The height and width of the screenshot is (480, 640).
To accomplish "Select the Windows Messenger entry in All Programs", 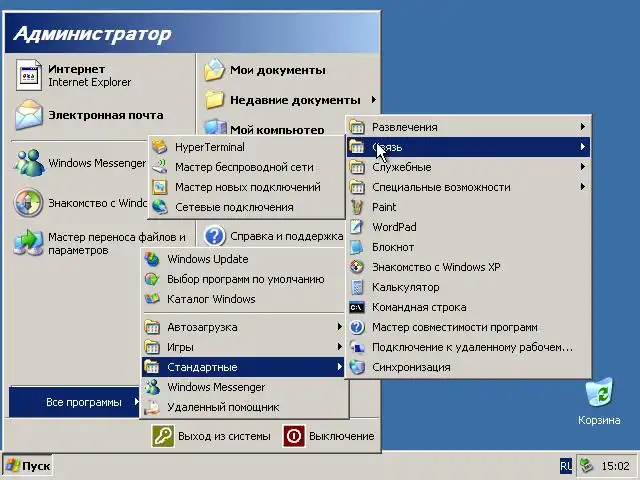I will [x=243, y=387].
